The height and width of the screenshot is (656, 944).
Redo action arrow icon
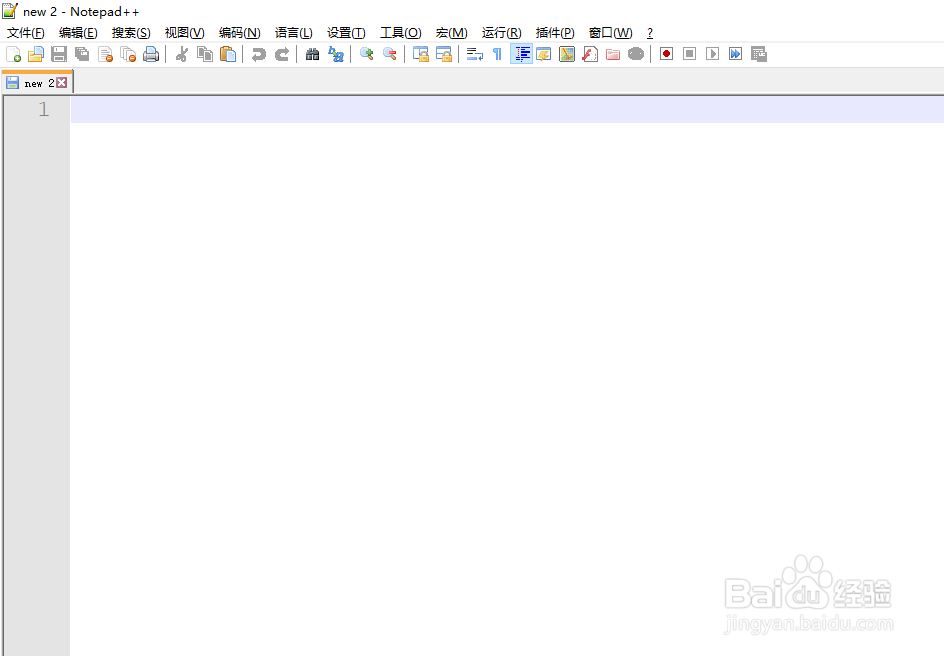(x=282, y=54)
